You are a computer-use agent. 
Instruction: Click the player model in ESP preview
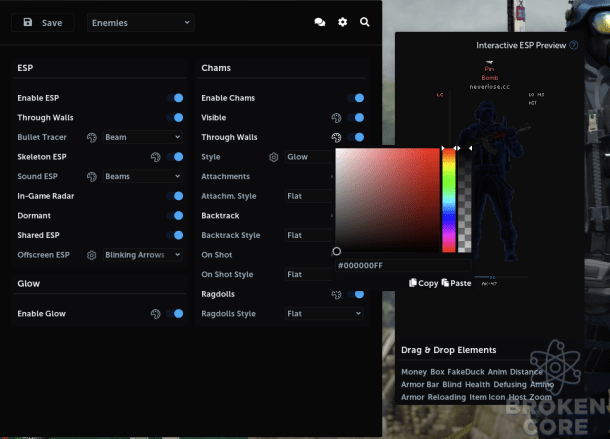(492, 179)
